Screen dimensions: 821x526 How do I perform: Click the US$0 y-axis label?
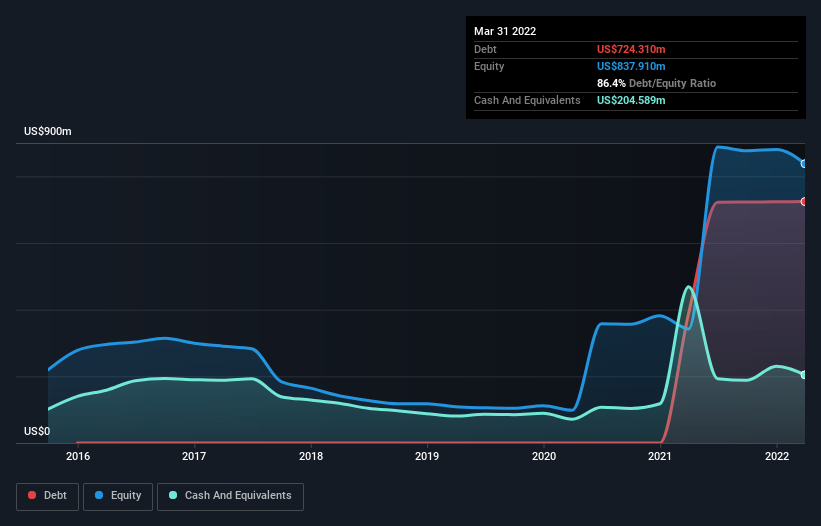[37, 431]
